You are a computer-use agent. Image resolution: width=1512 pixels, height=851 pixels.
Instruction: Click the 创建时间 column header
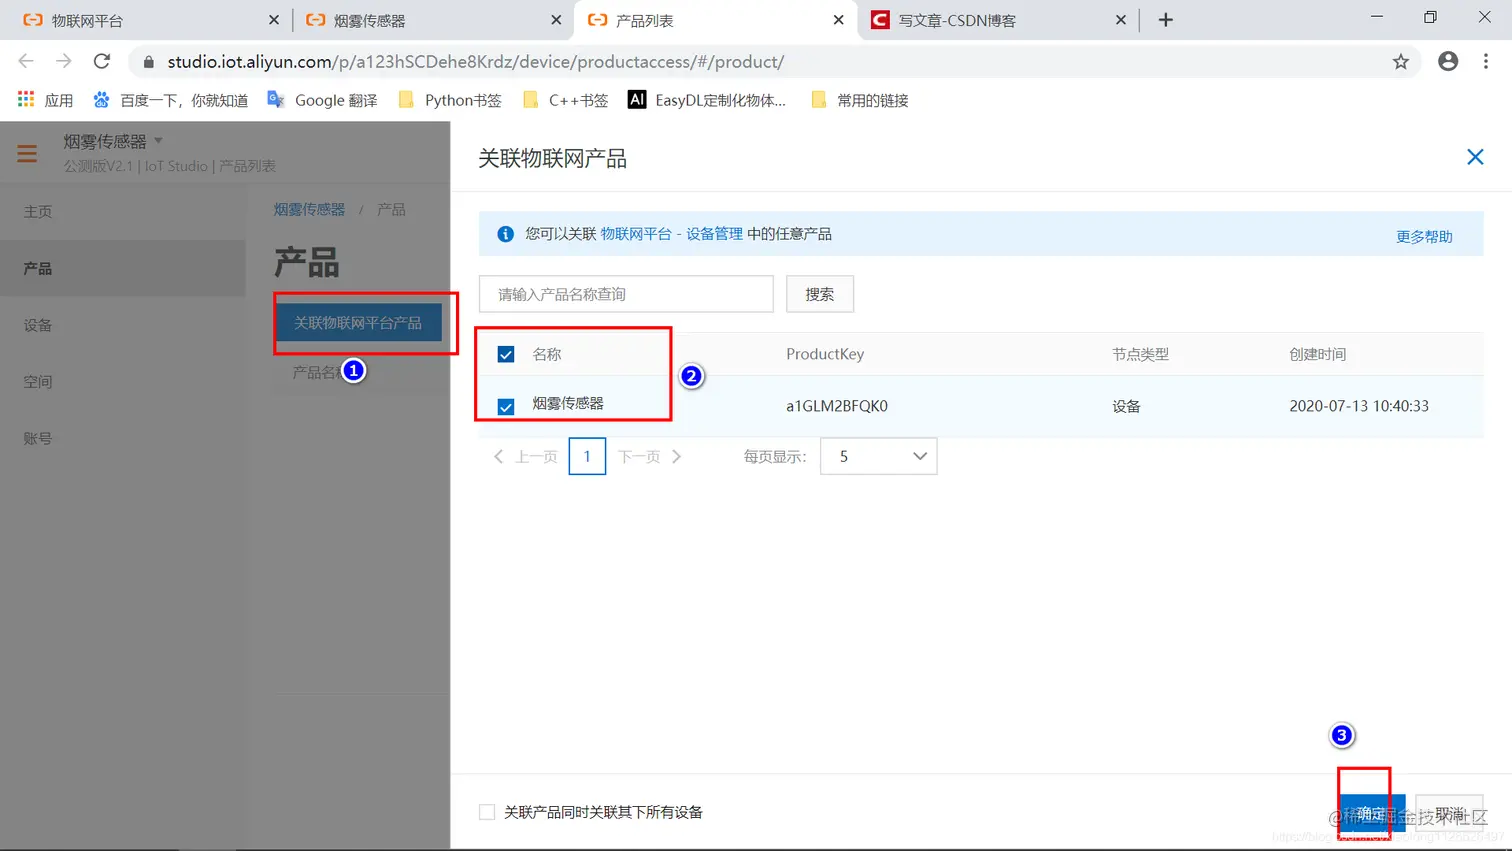coord(1317,354)
